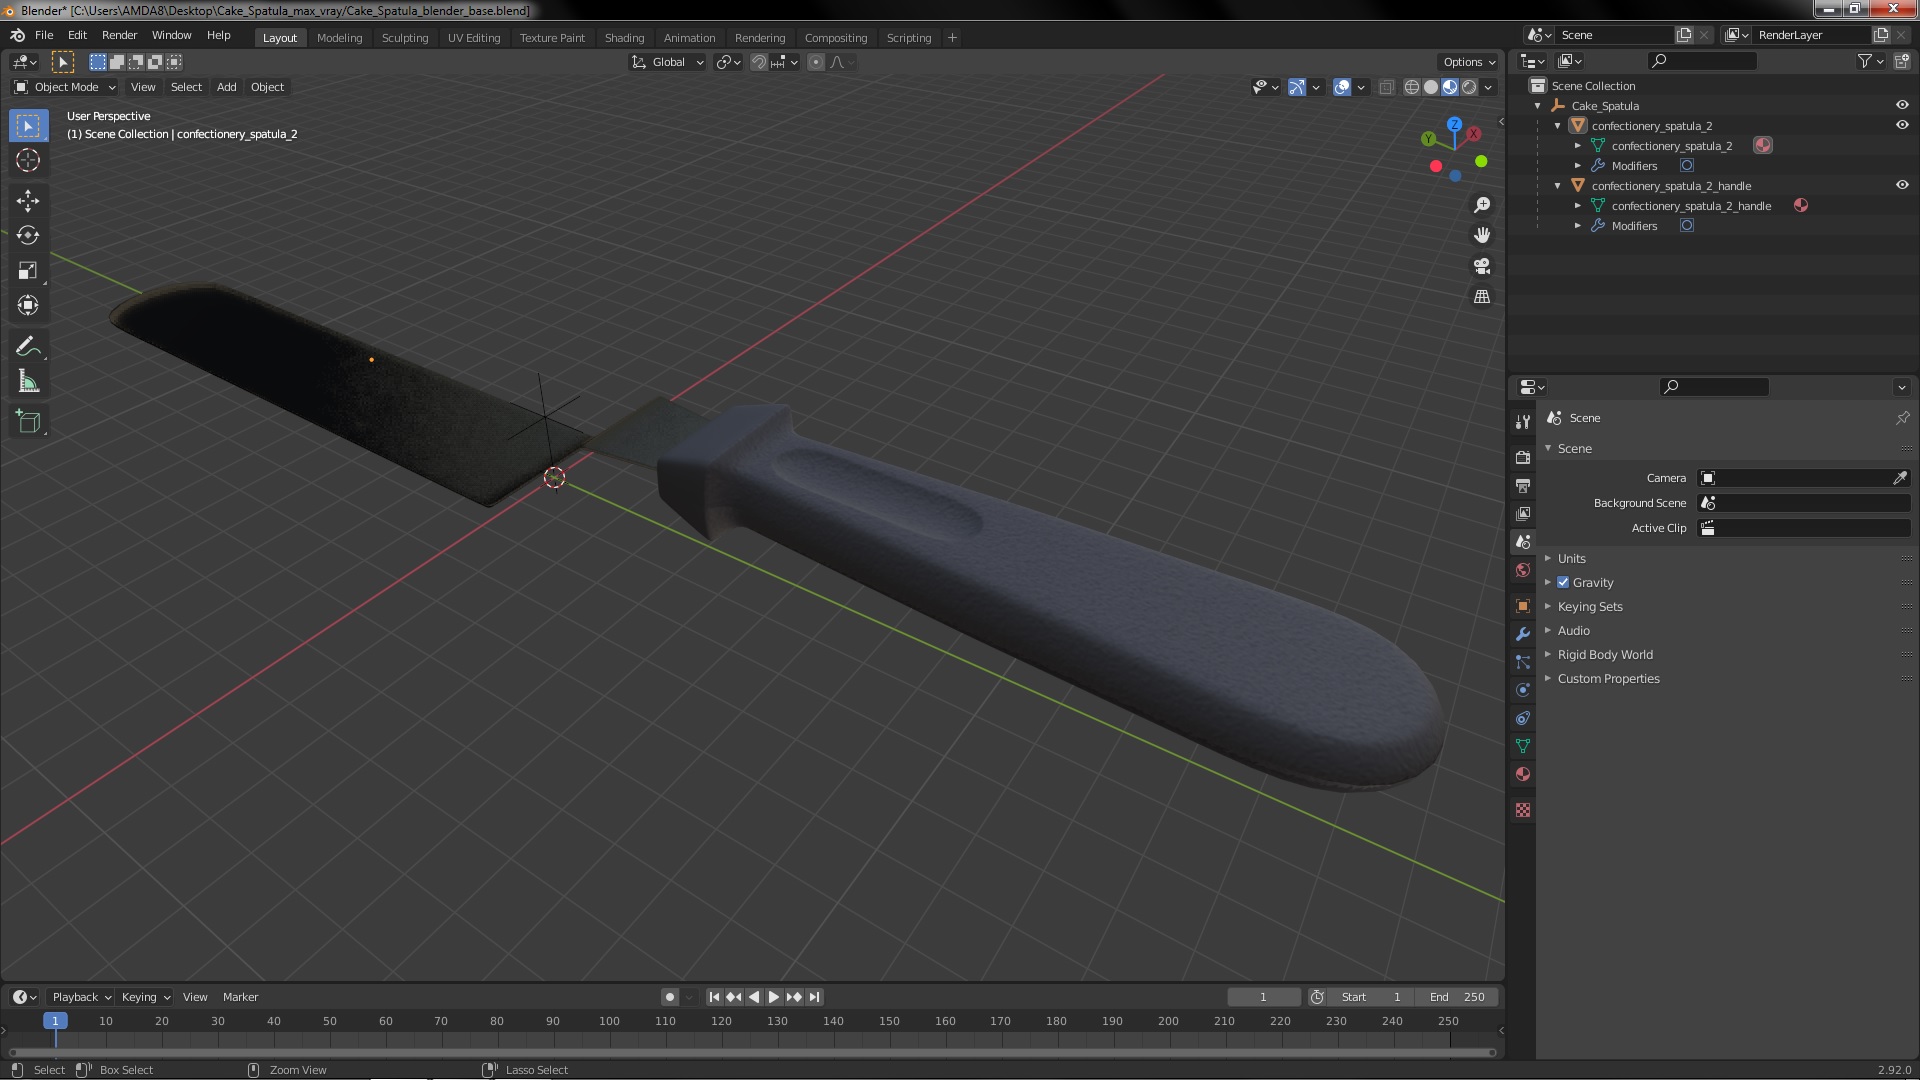Image resolution: width=1920 pixels, height=1080 pixels.
Task: Click the blue Z axis gizmo ball
Action: 1454,125
